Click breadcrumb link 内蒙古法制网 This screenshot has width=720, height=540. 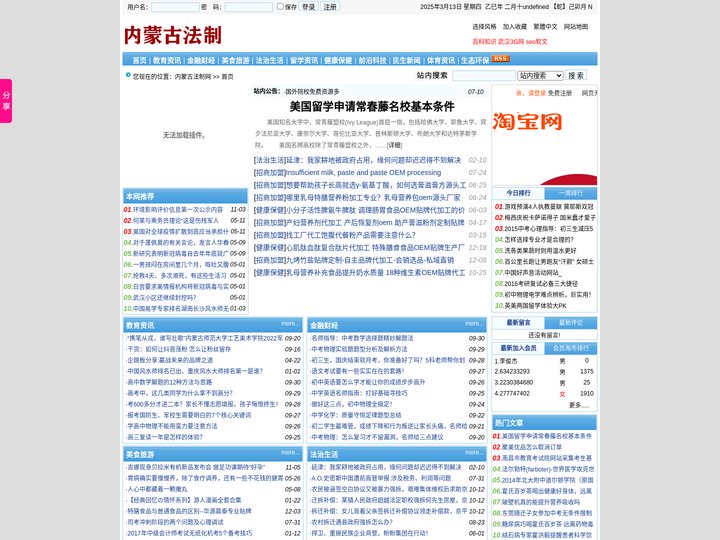[x=193, y=77]
